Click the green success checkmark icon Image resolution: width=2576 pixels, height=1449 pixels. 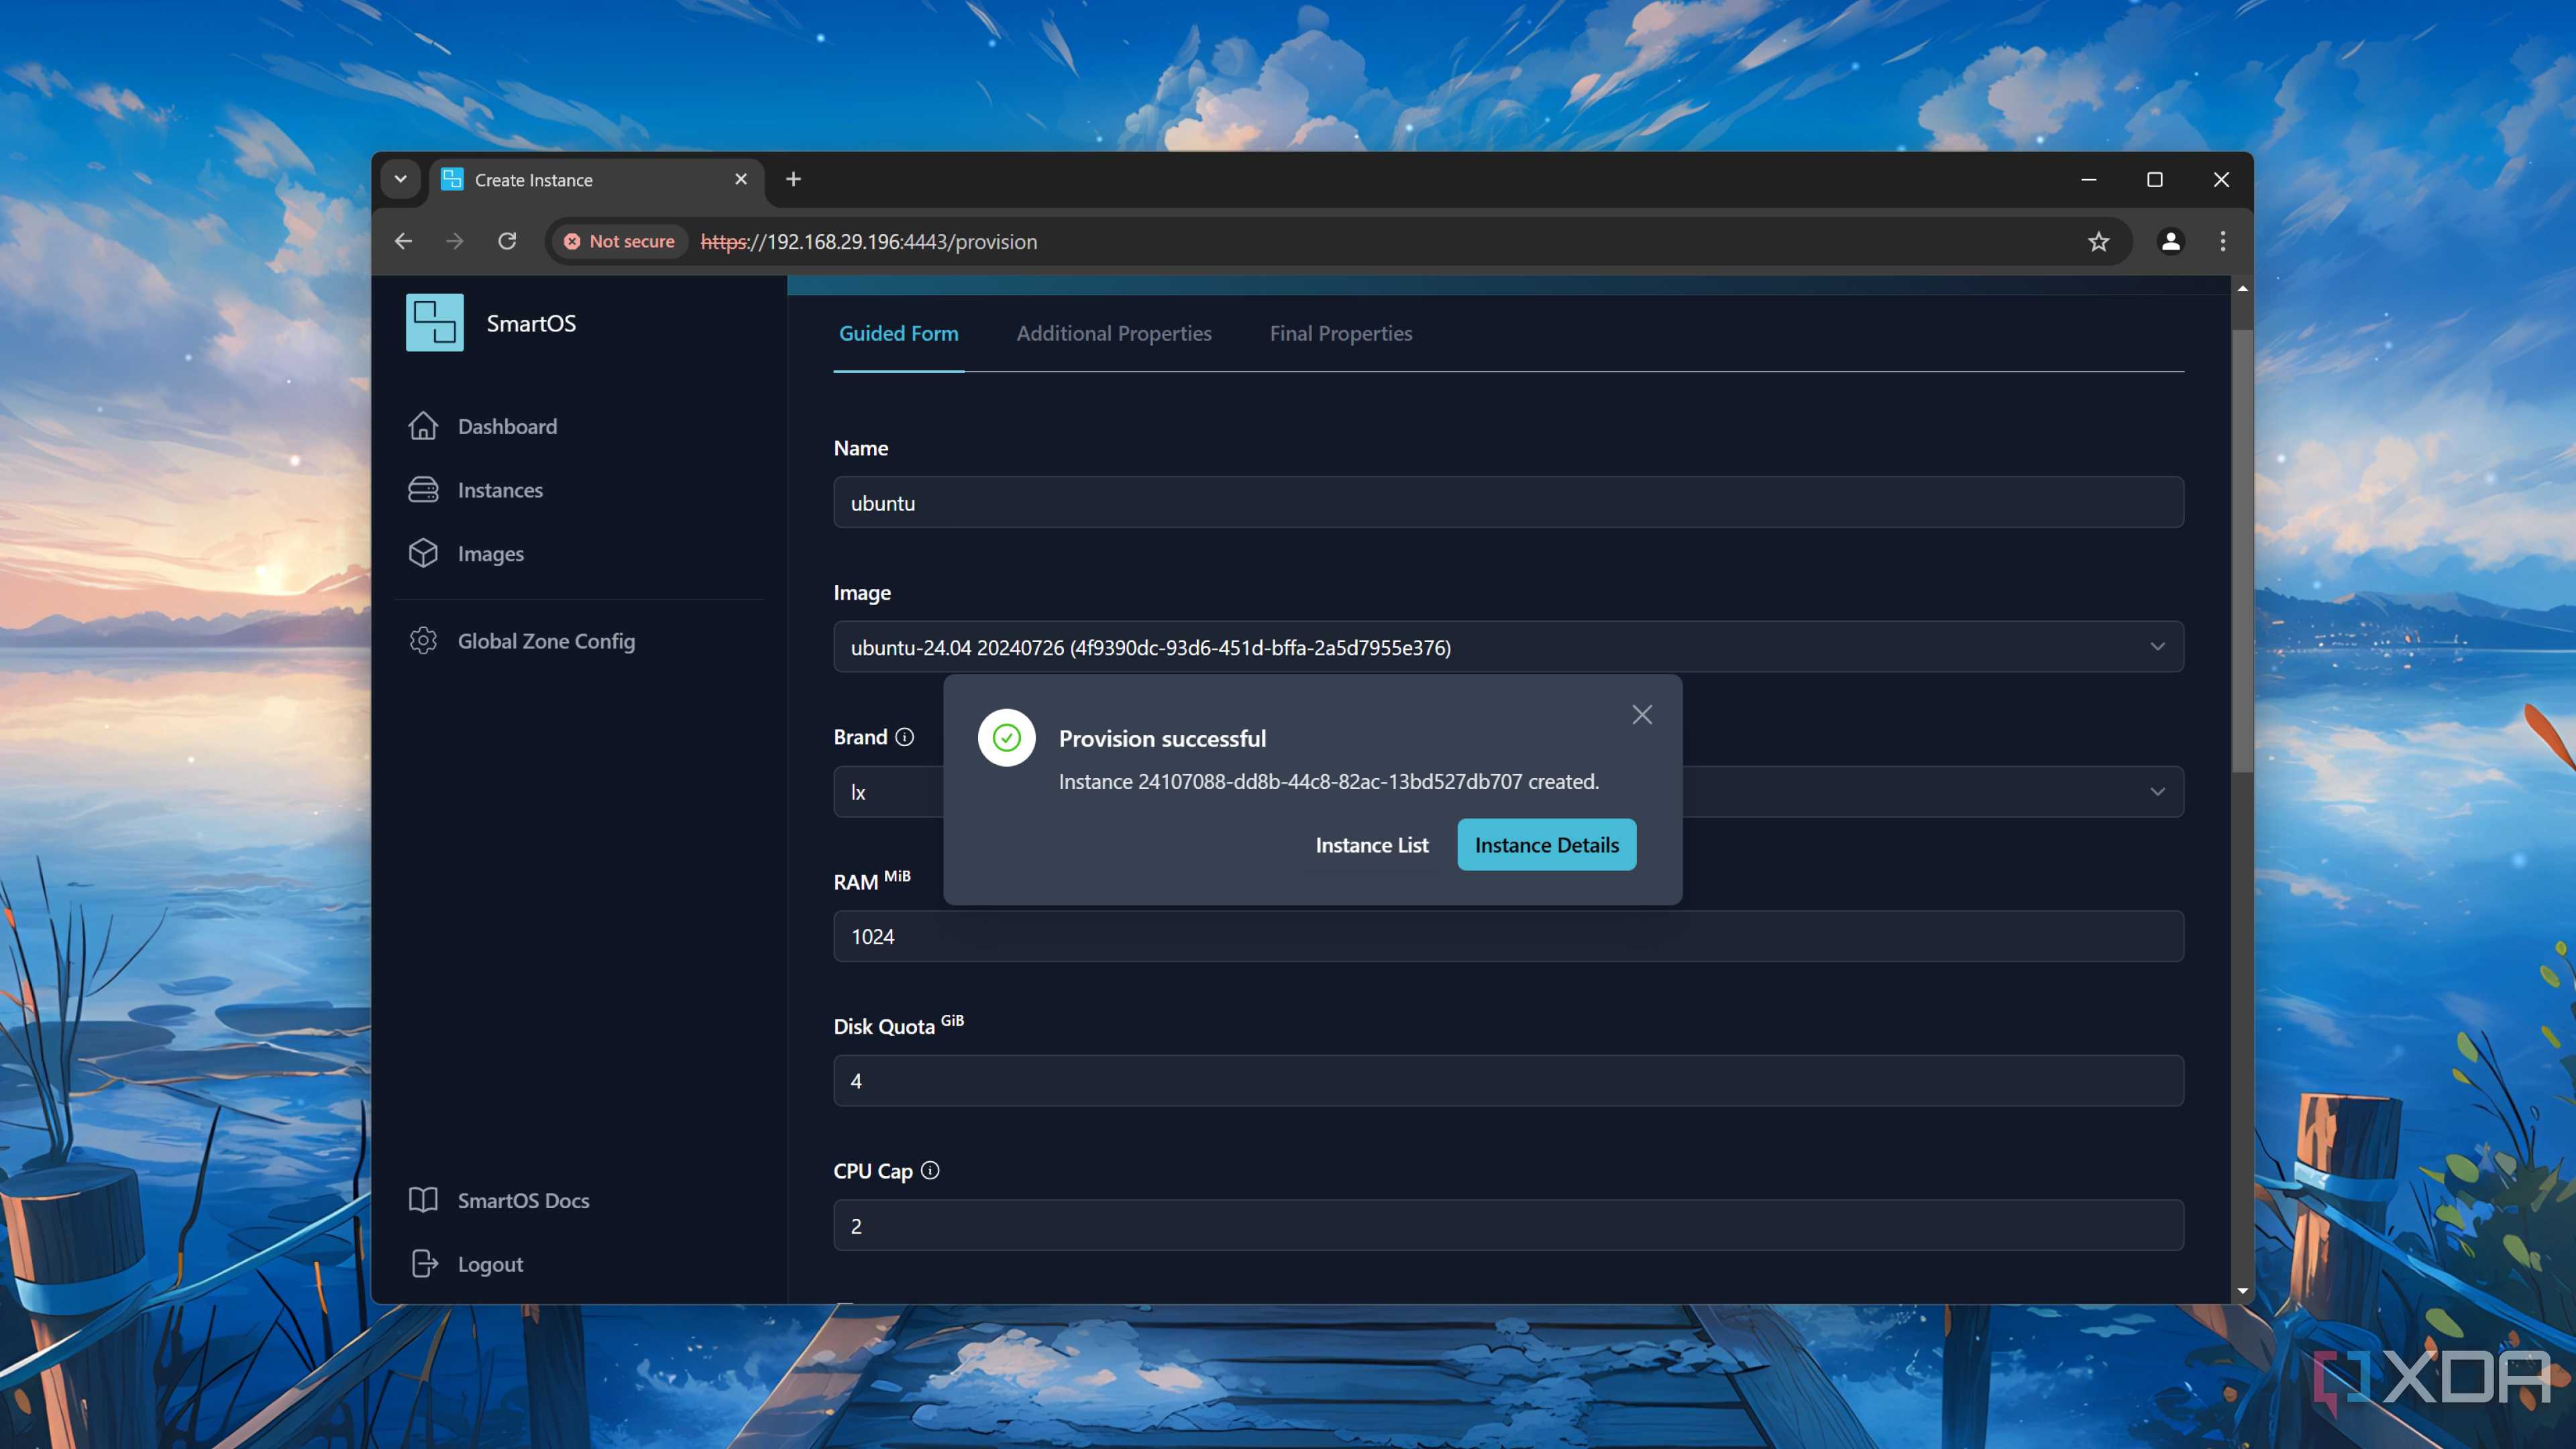point(1006,738)
